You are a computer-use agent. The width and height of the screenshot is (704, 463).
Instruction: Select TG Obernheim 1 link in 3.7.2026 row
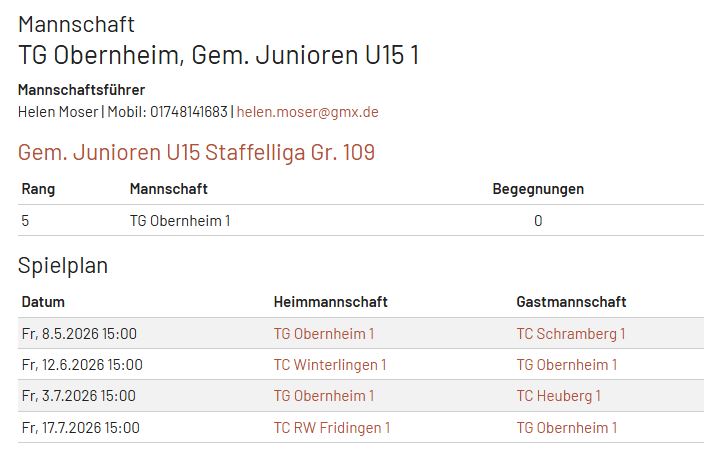tap(323, 396)
